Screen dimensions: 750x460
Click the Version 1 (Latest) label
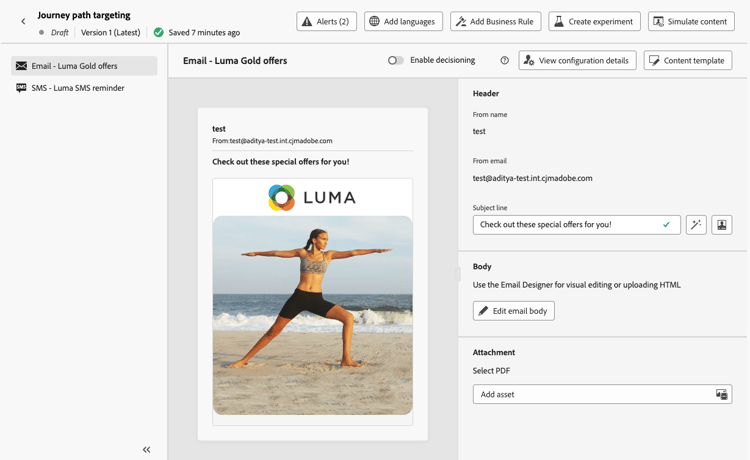click(110, 33)
